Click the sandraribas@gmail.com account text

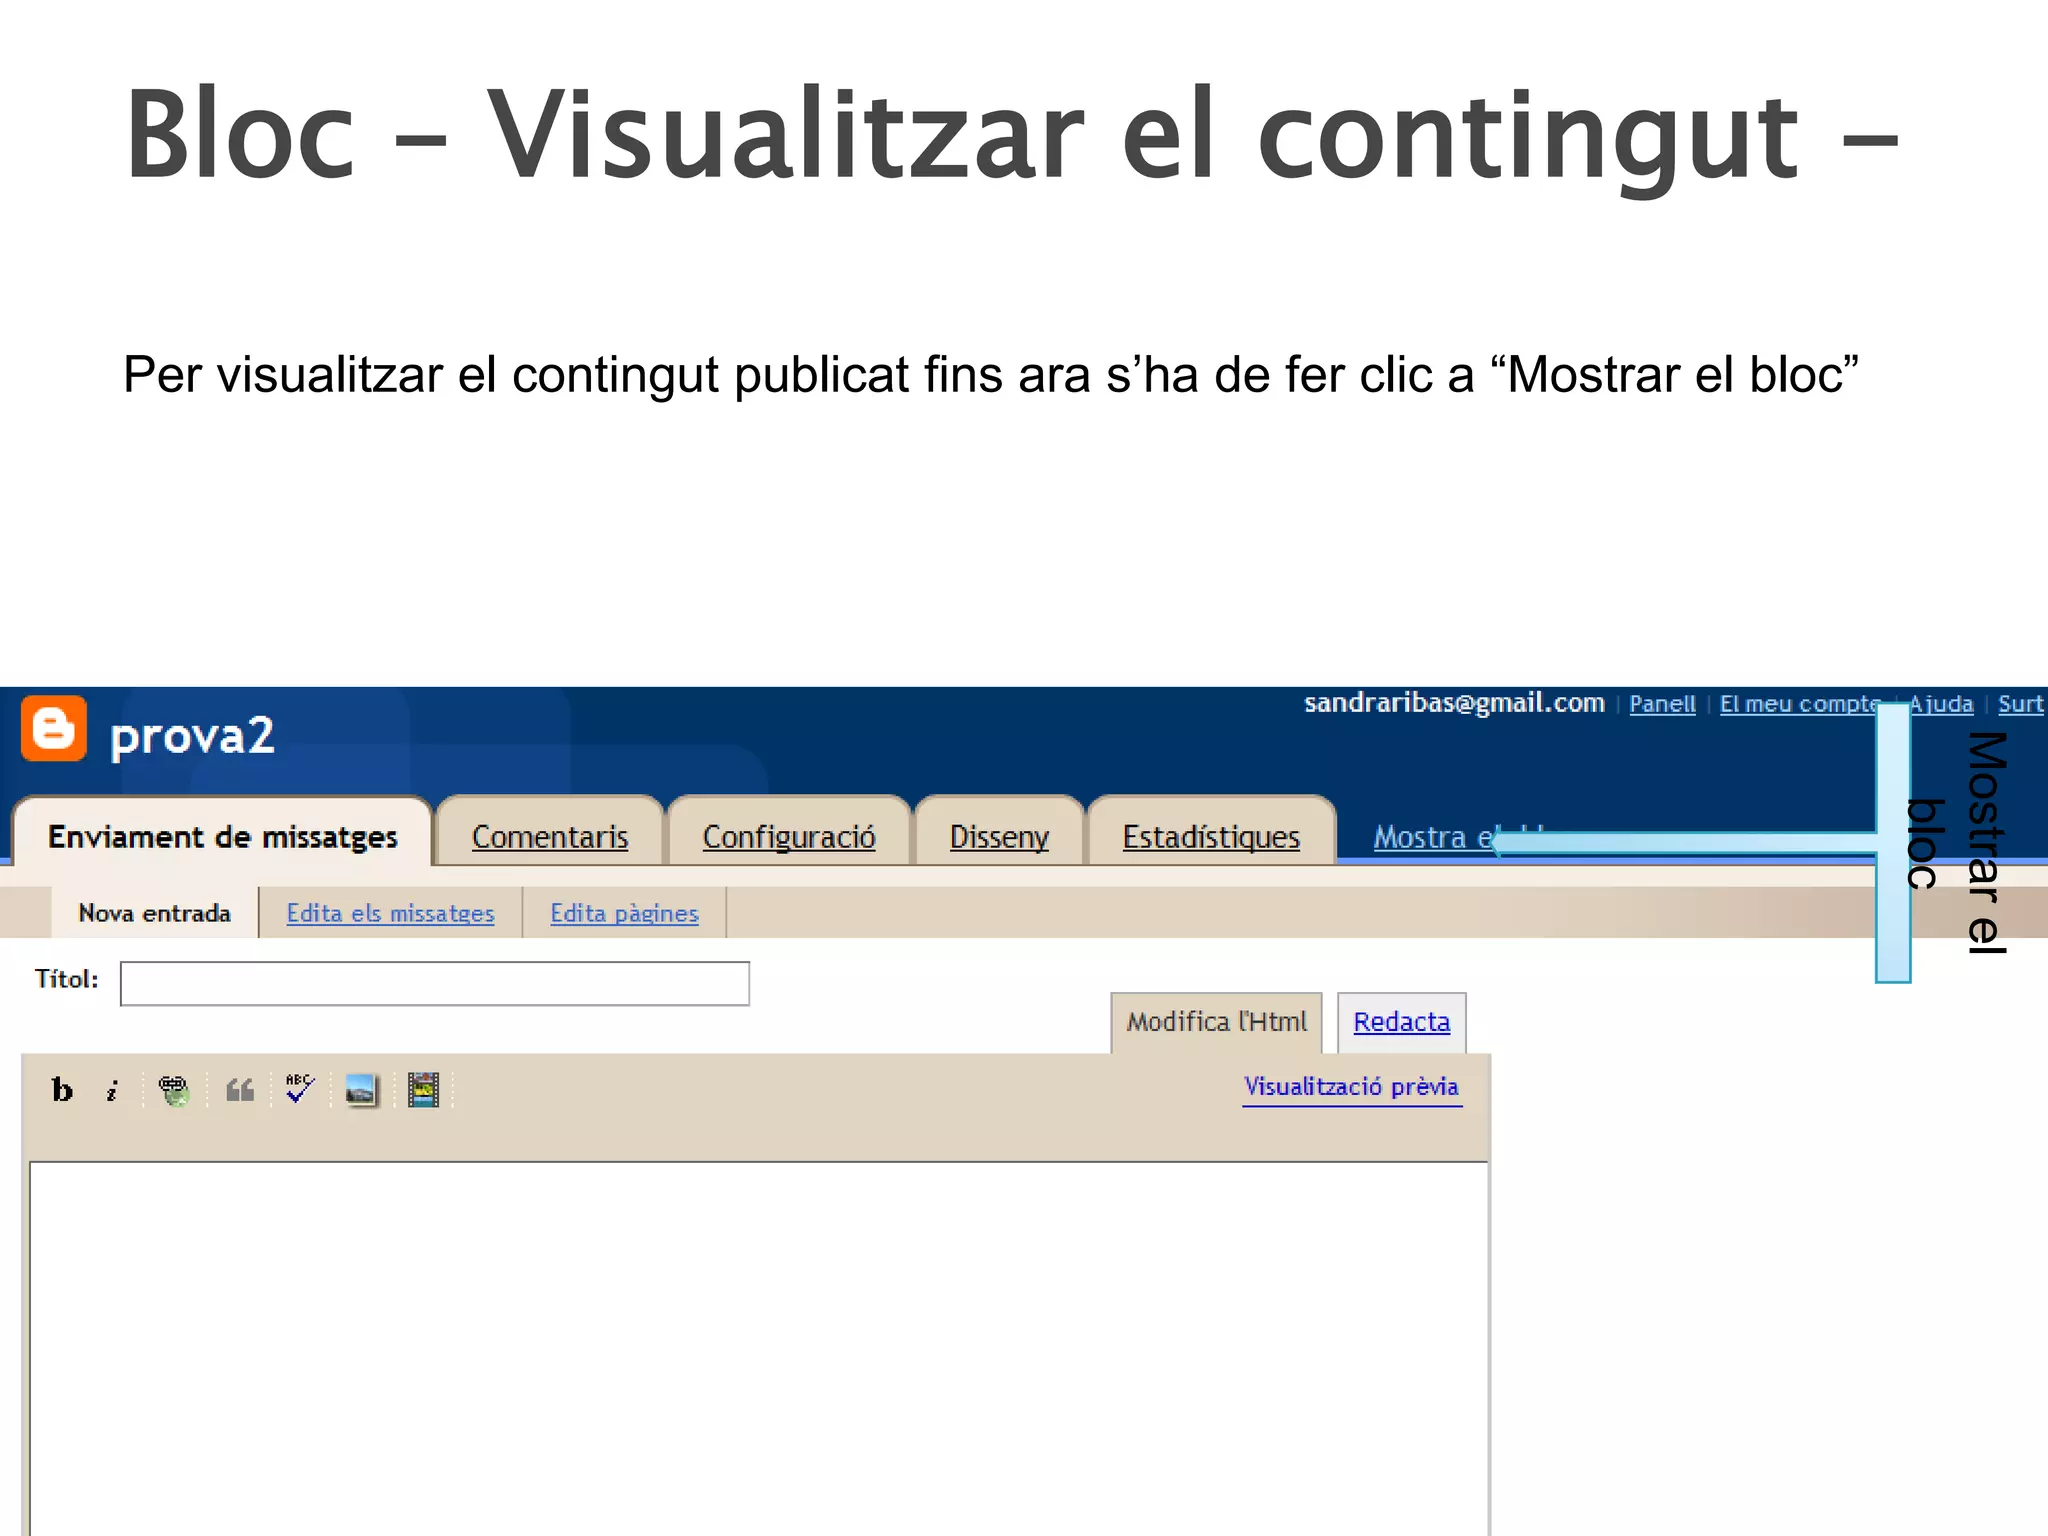[x=1454, y=703]
